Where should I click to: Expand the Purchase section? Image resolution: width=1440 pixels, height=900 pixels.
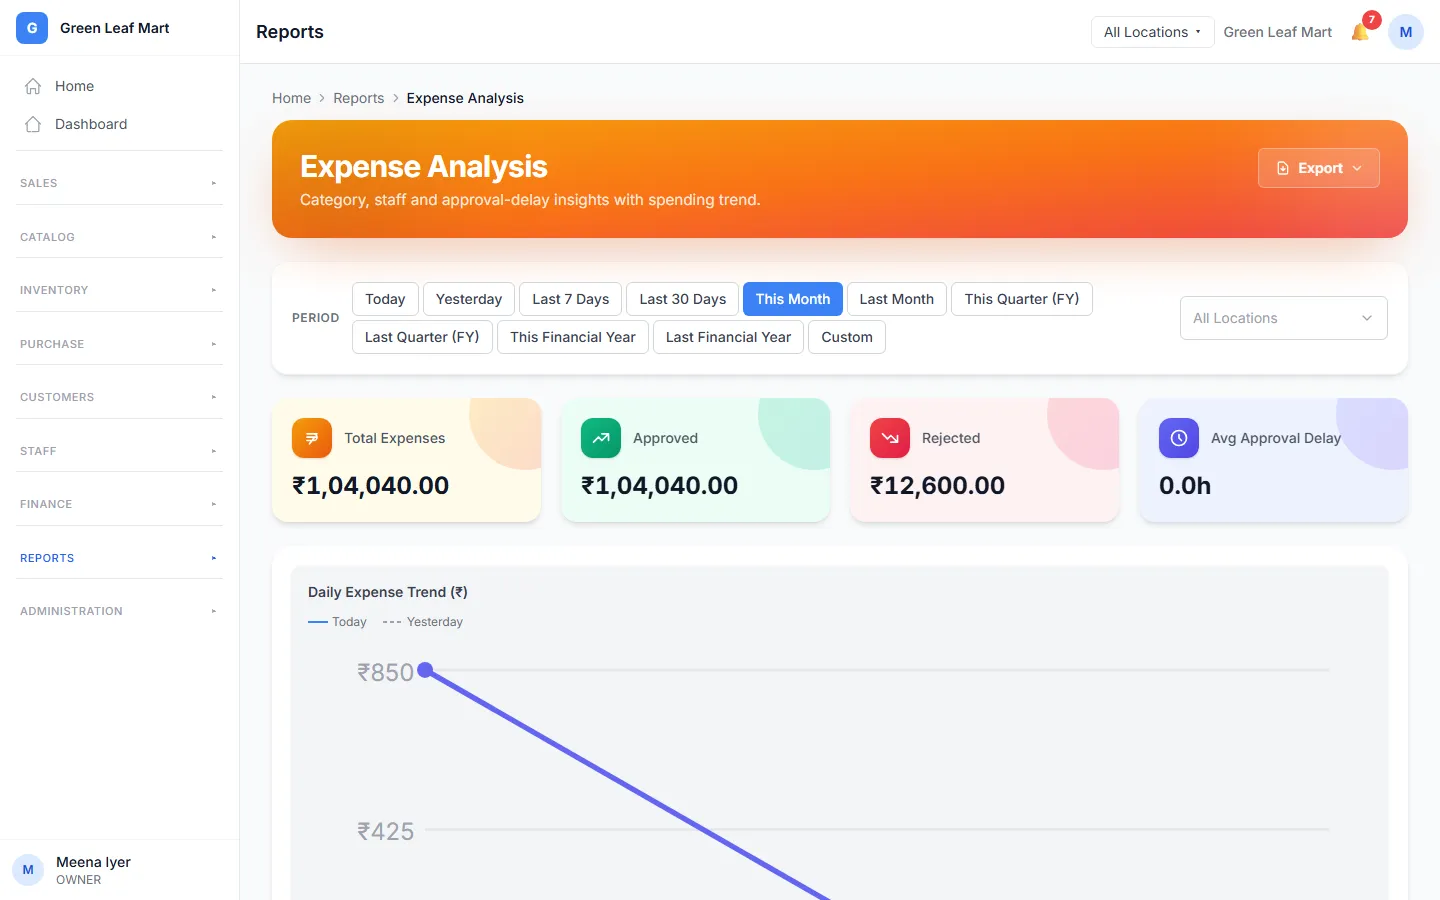click(119, 344)
